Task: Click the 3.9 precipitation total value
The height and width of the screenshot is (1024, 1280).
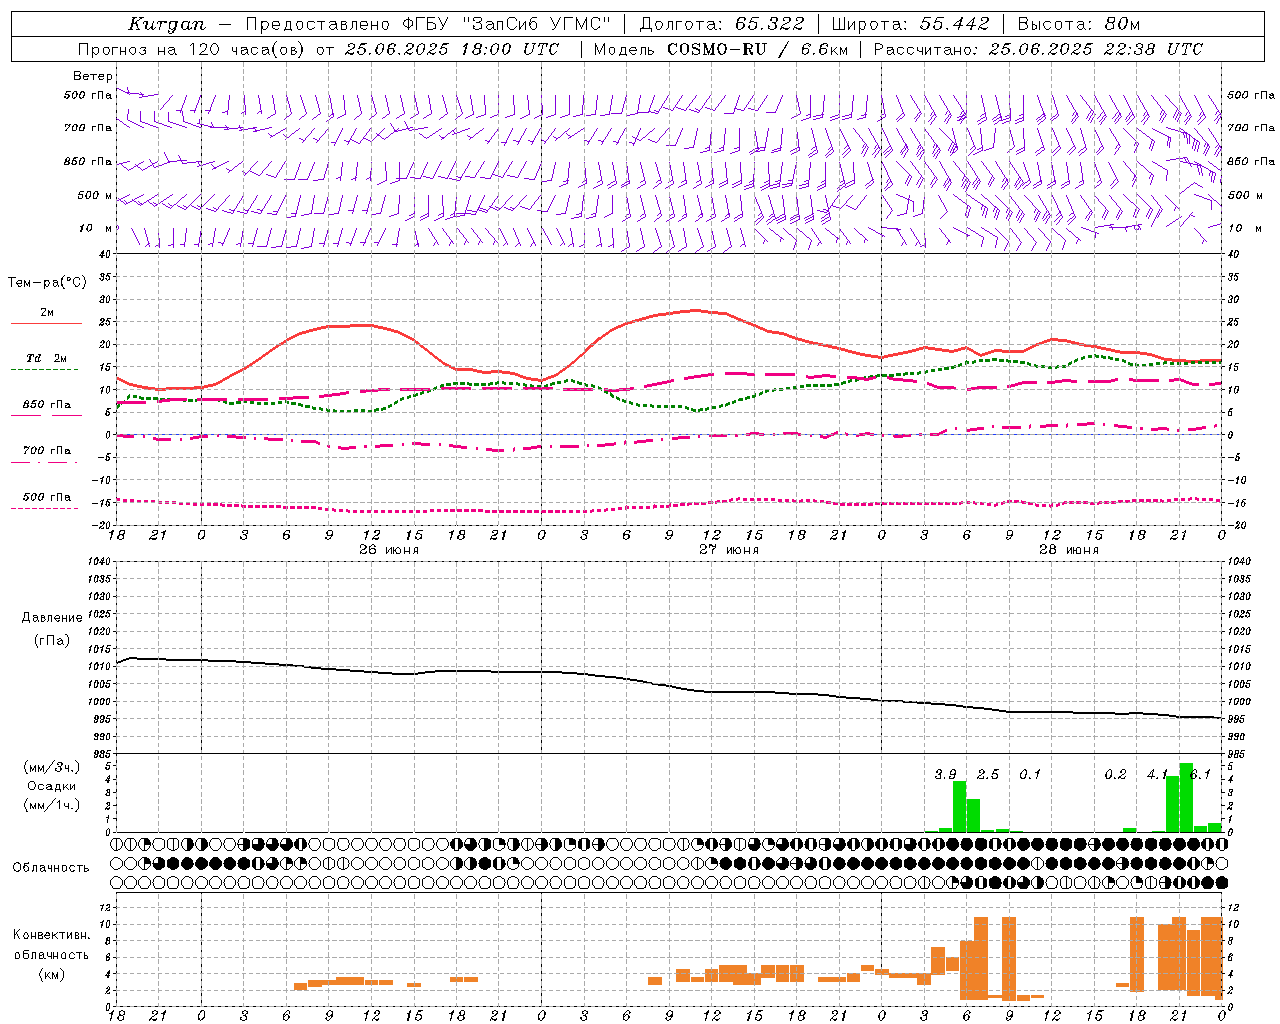Action: pyautogui.click(x=945, y=775)
